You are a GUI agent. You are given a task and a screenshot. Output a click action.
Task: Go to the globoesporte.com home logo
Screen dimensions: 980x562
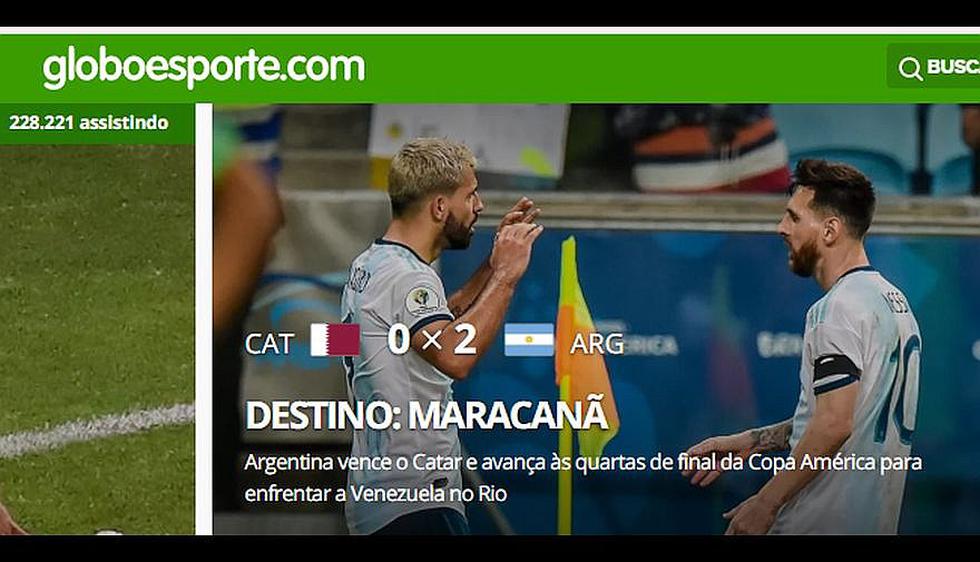pos(204,68)
